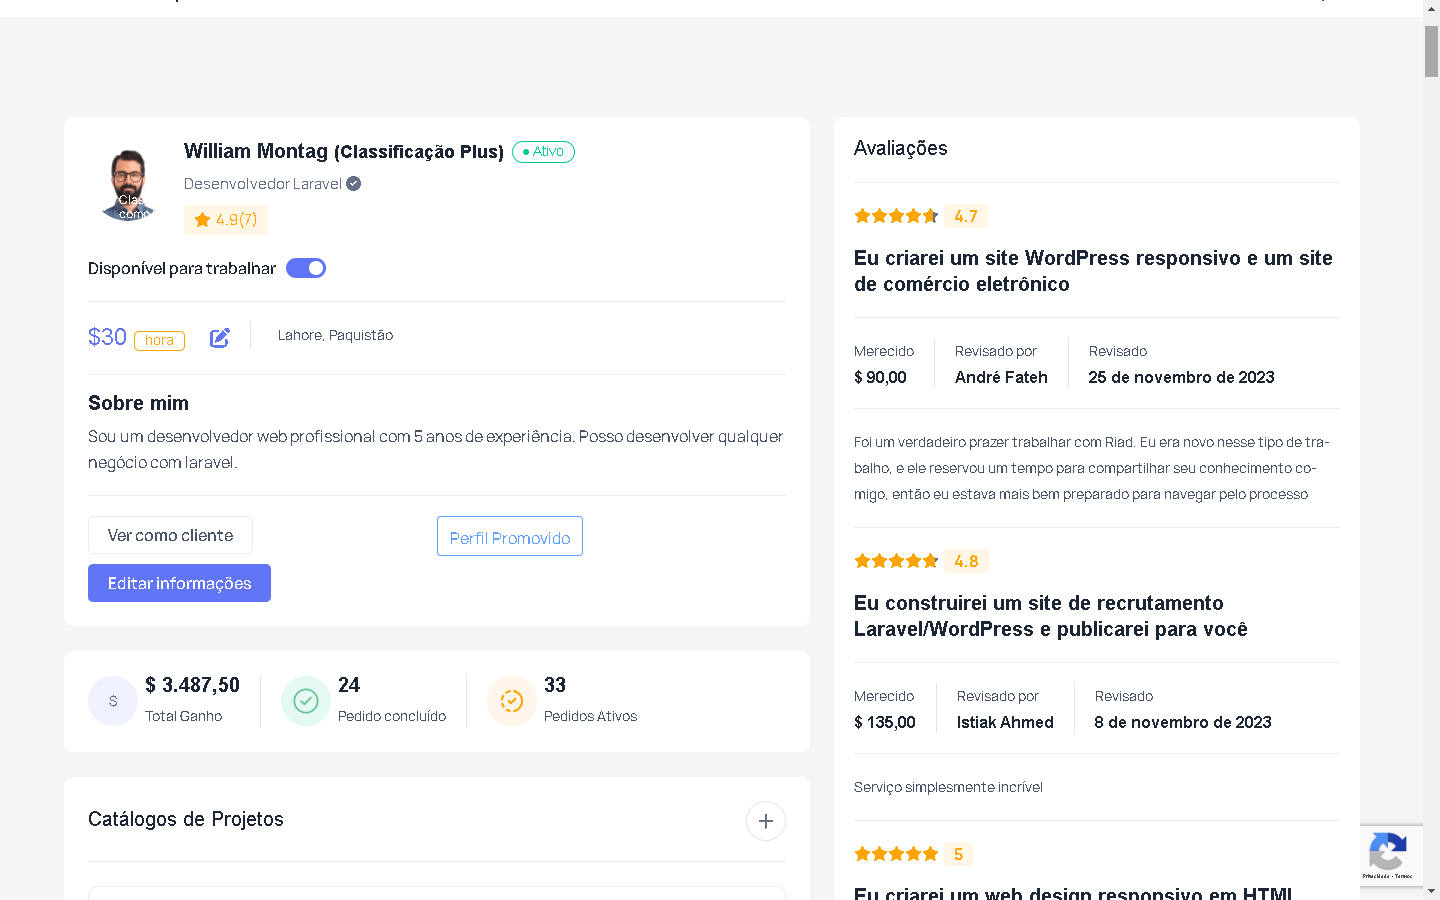Click William Montag's profile photo

click(129, 184)
